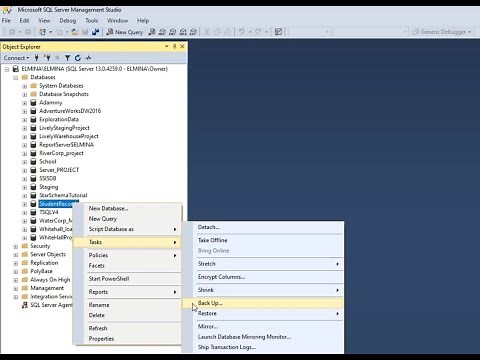
Task: Open the Help menu
Action: tap(143, 20)
